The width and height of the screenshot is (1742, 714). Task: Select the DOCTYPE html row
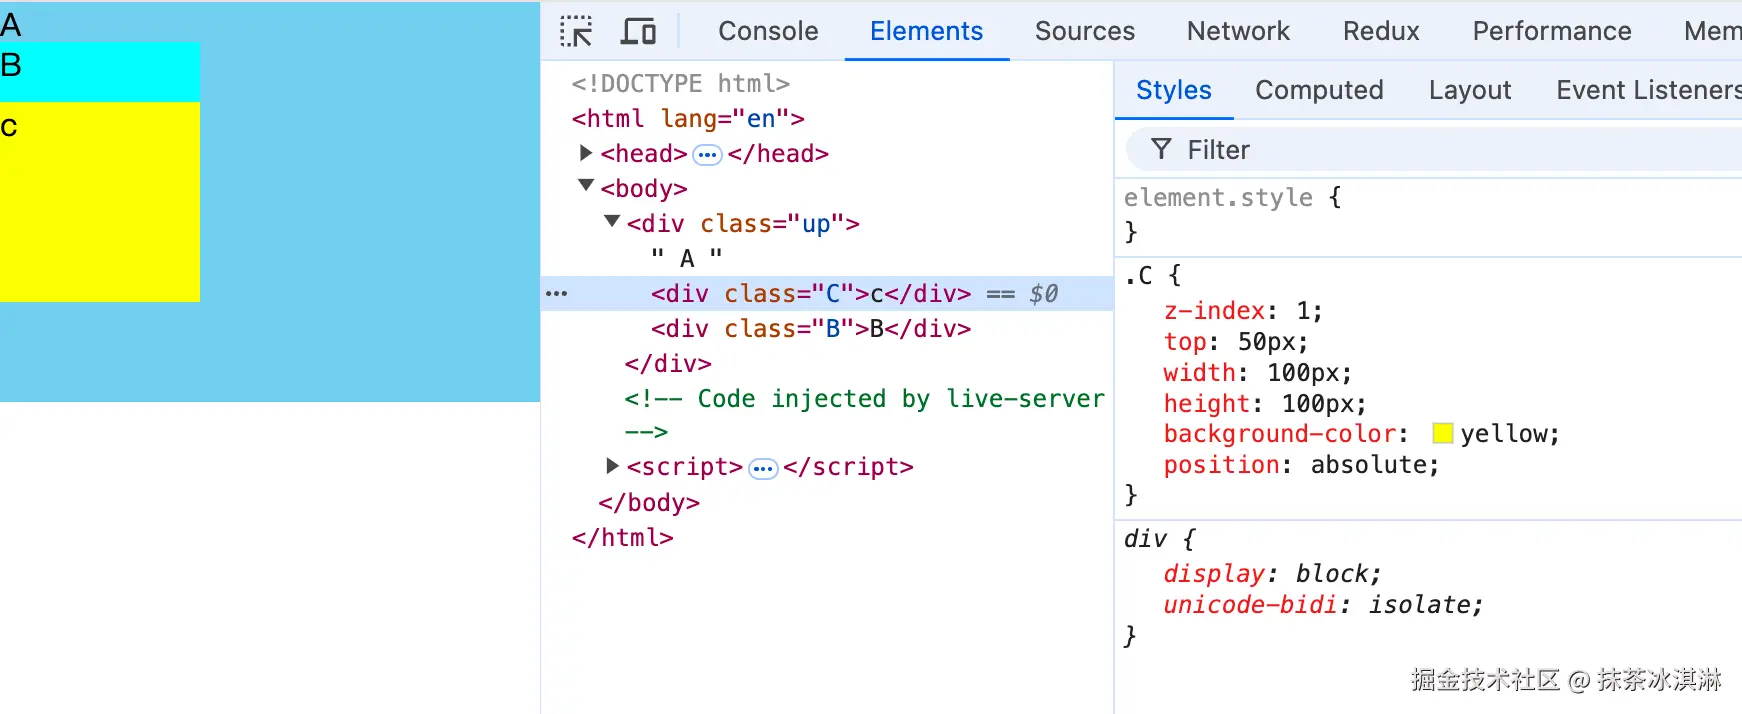click(681, 83)
